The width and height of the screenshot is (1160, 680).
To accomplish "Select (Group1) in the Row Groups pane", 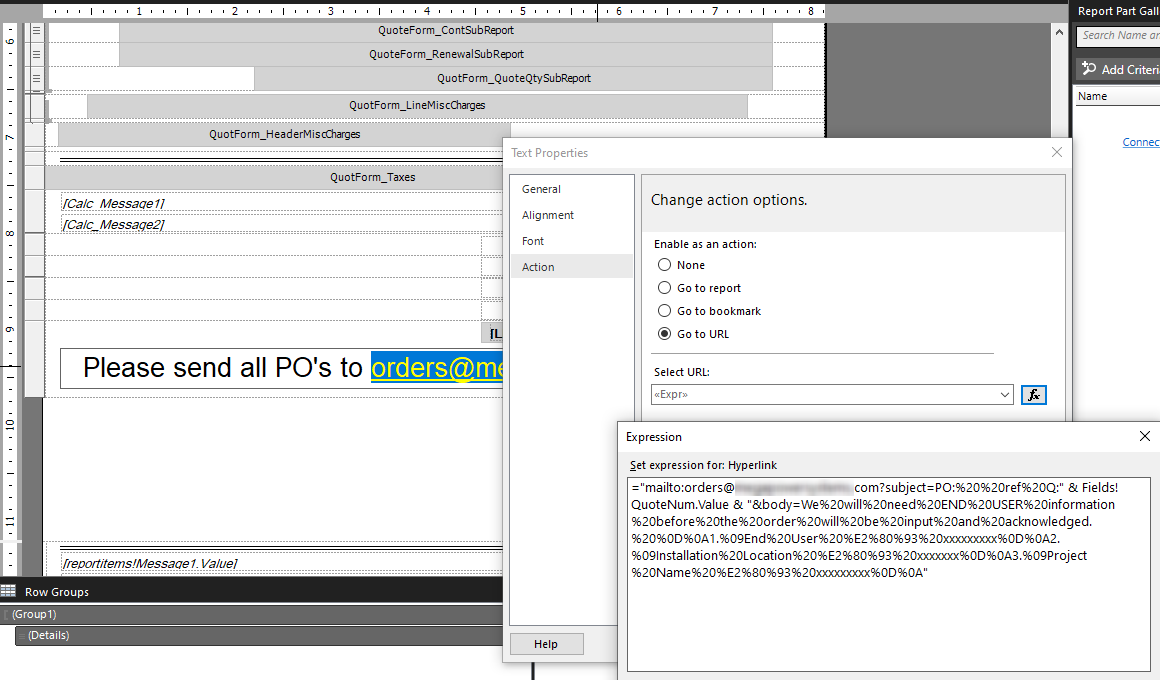I will coord(34,614).
